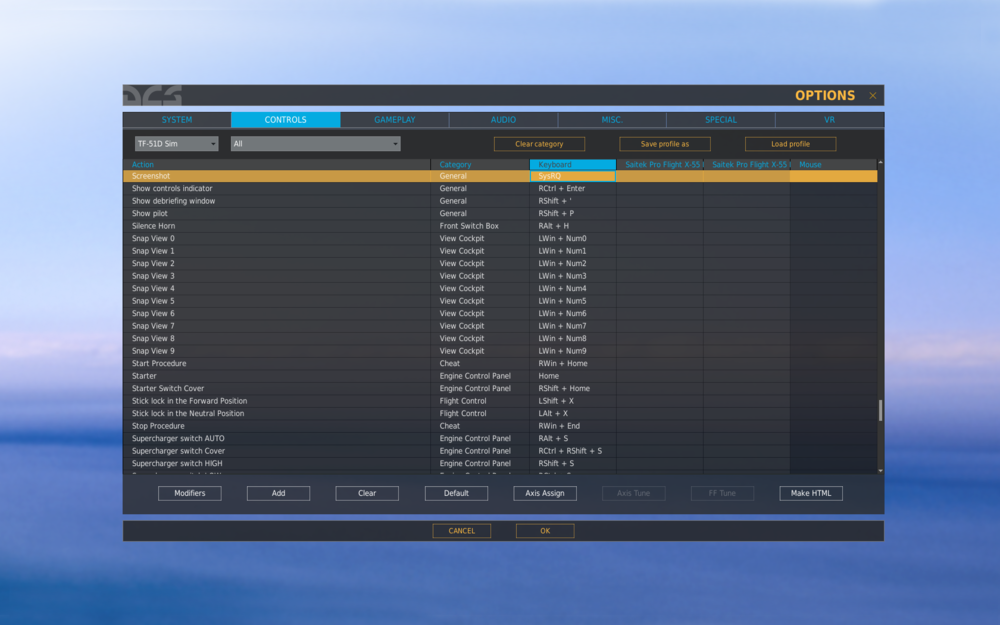Click Load profile
This screenshot has height=625, width=1000.
coord(789,143)
